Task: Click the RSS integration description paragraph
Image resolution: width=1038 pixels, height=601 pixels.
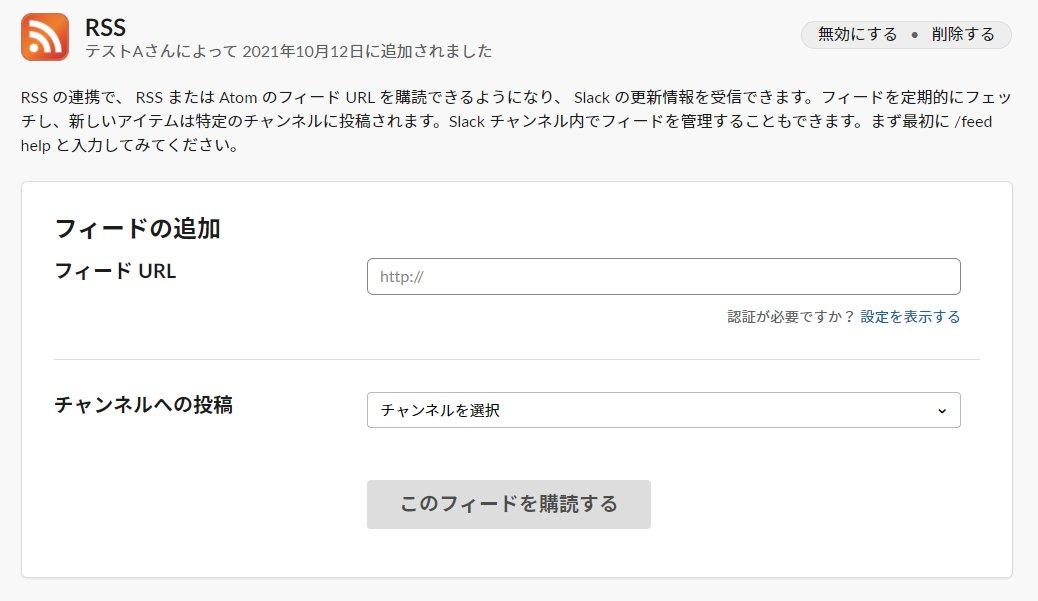Action: (515, 121)
